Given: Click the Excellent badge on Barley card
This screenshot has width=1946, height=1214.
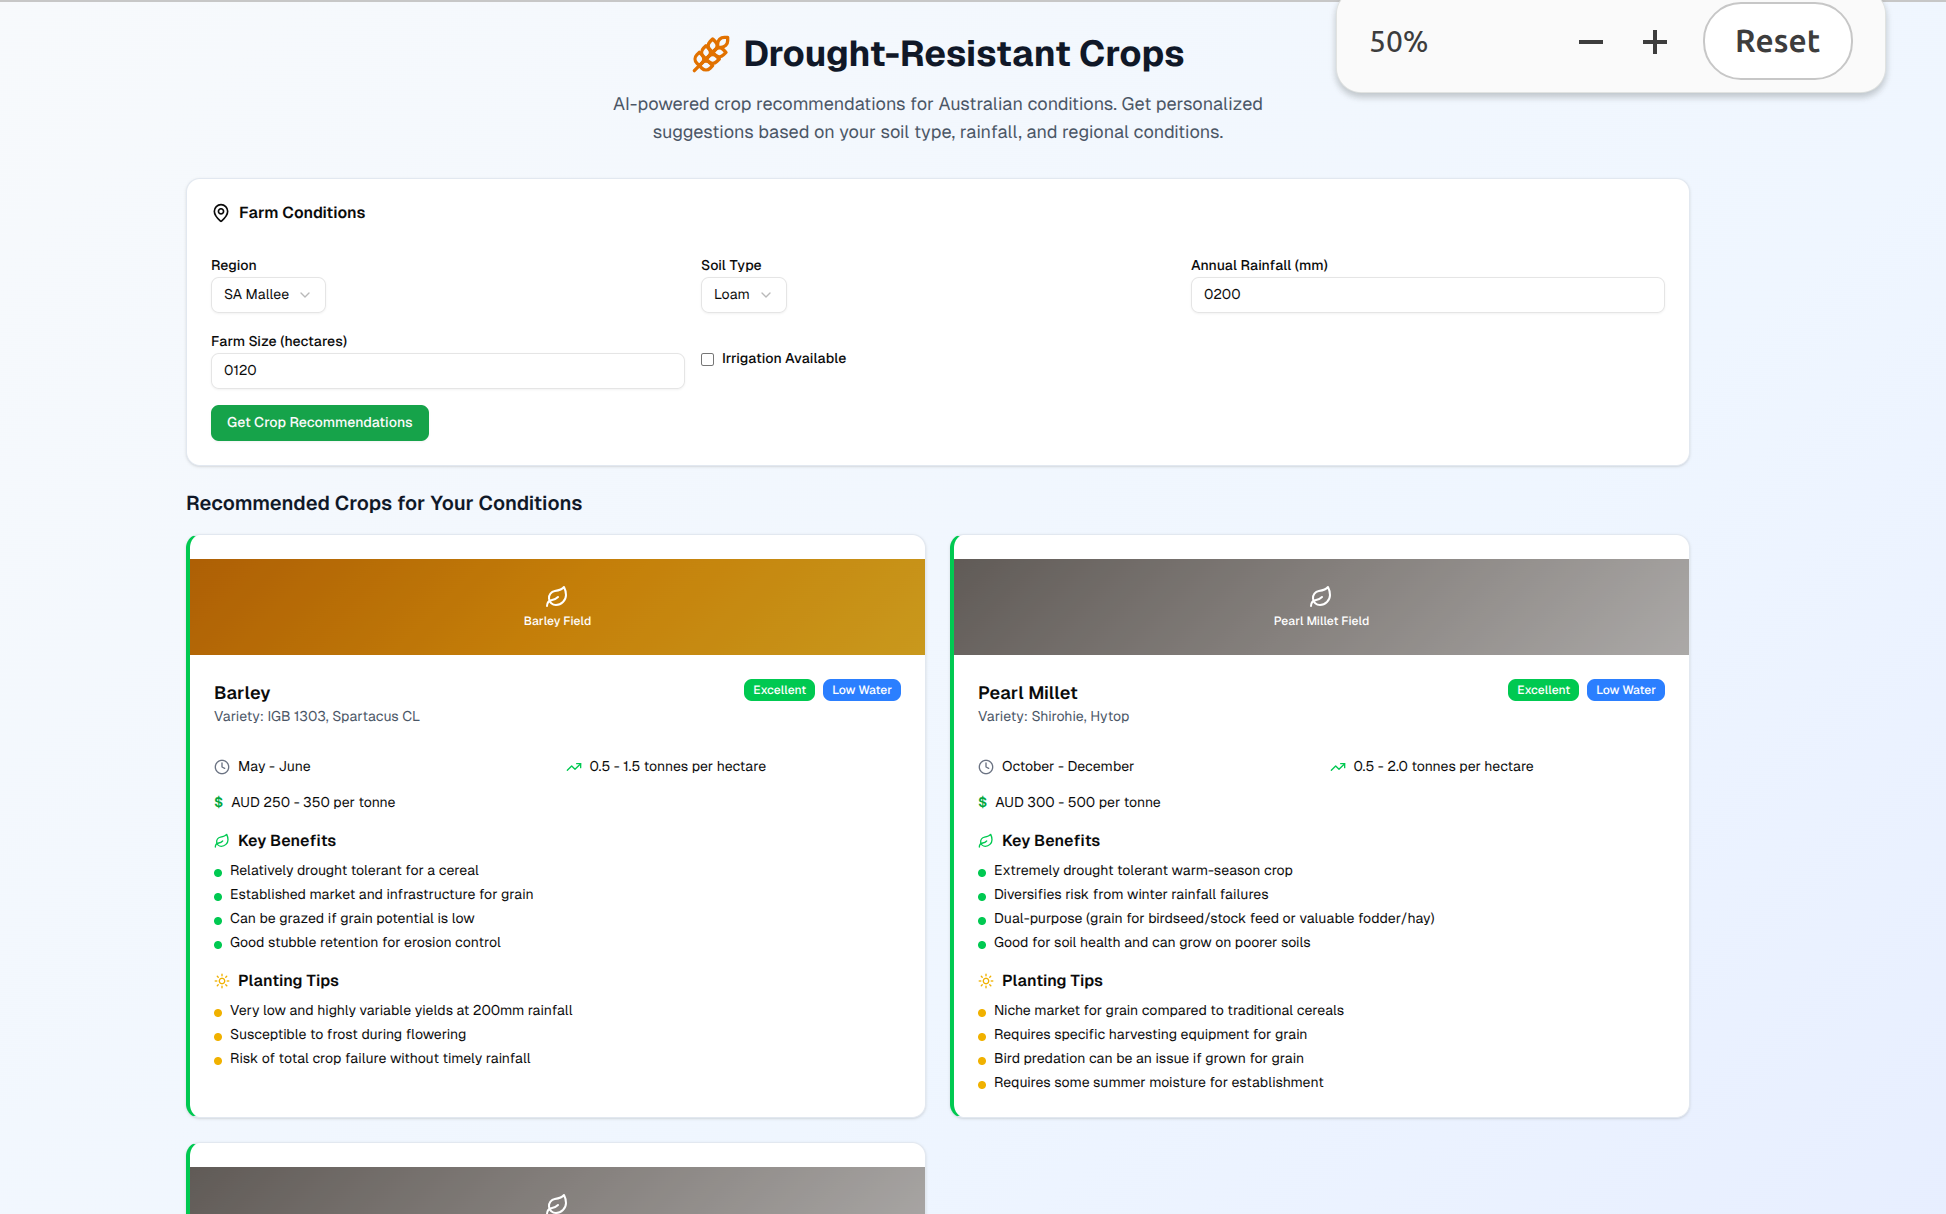Looking at the screenshot, I should coord(779,690).
